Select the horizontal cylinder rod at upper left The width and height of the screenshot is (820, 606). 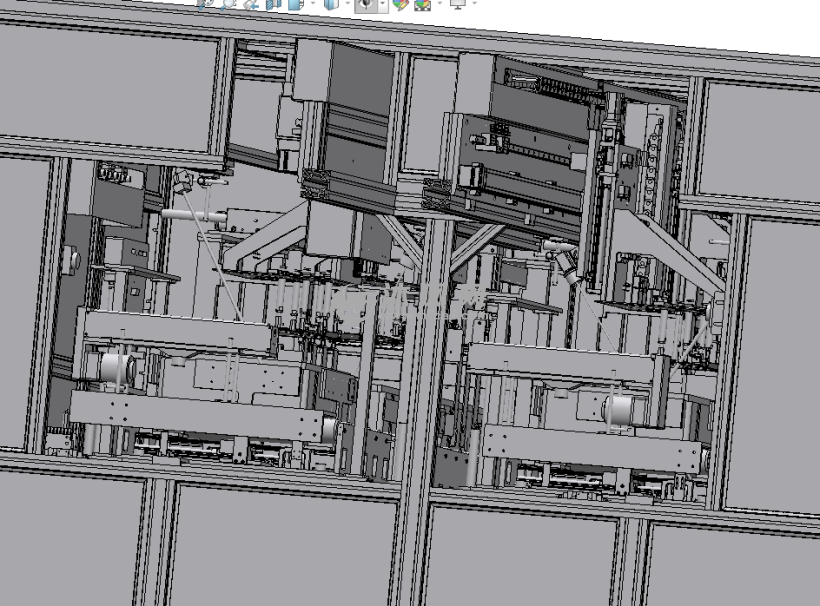click(x=191, y=214)
